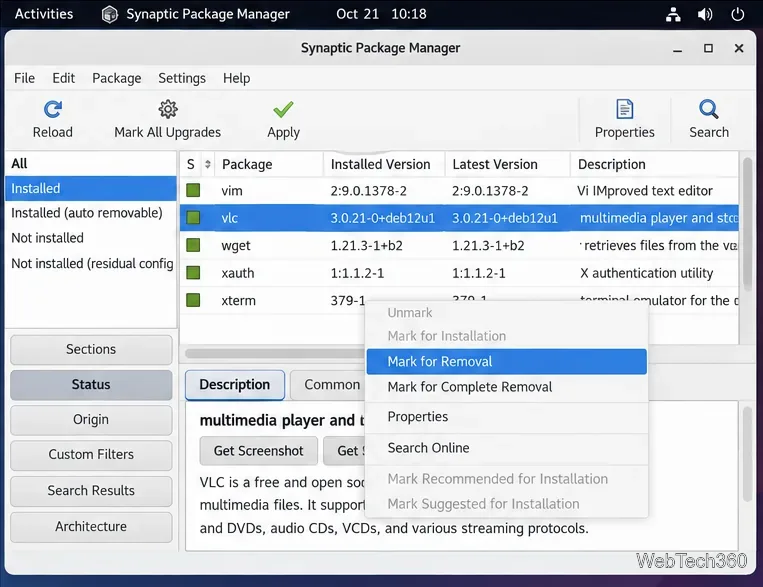Click the Get Screenshot button
The height and width of the screenshot is (587, 763).
258,451
